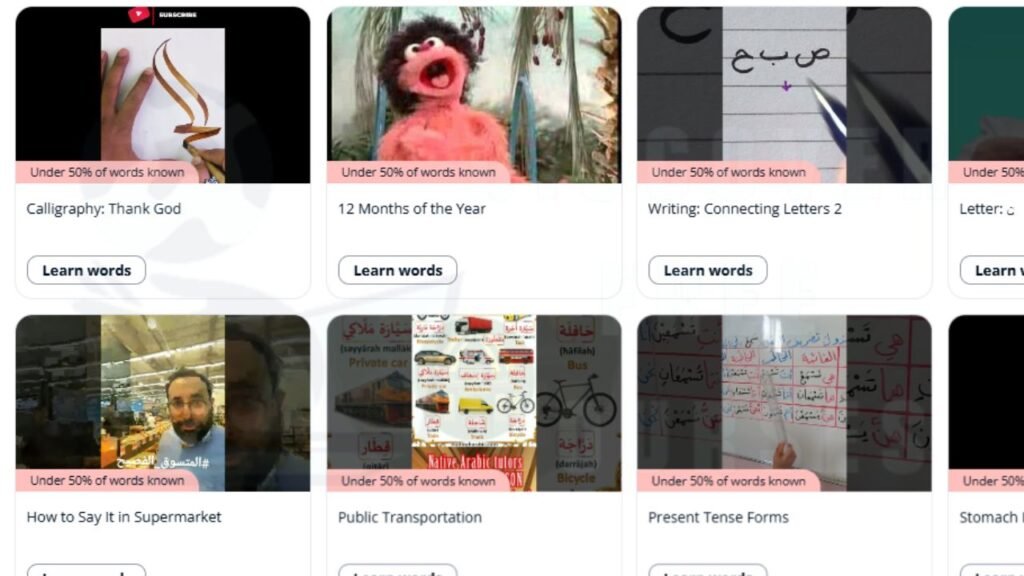The height and width of the screenshot is (576, 1024).
Task: Click Learn words under 12 Months of the Year
Action: click(x=398, y=270)
